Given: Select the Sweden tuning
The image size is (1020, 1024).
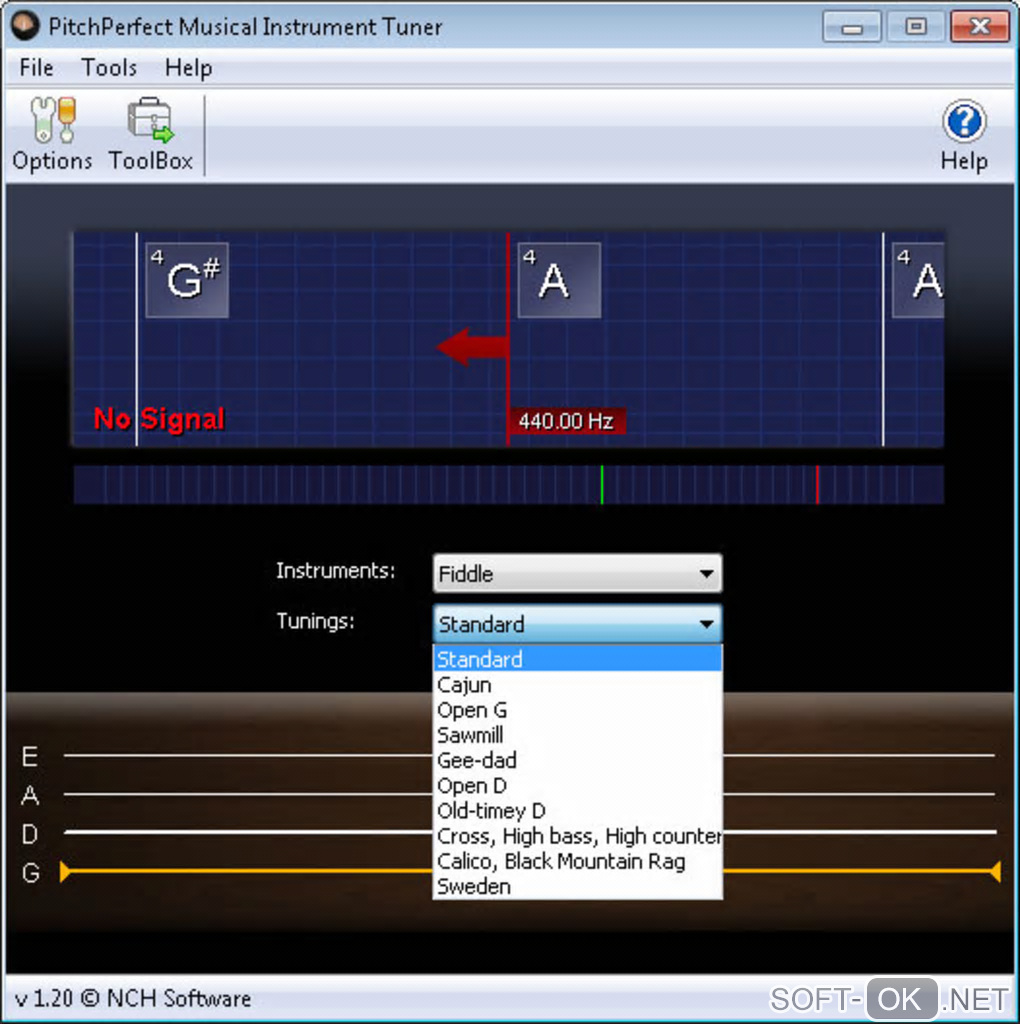Looking at the screenshot, I should click(x=578, y=886).
